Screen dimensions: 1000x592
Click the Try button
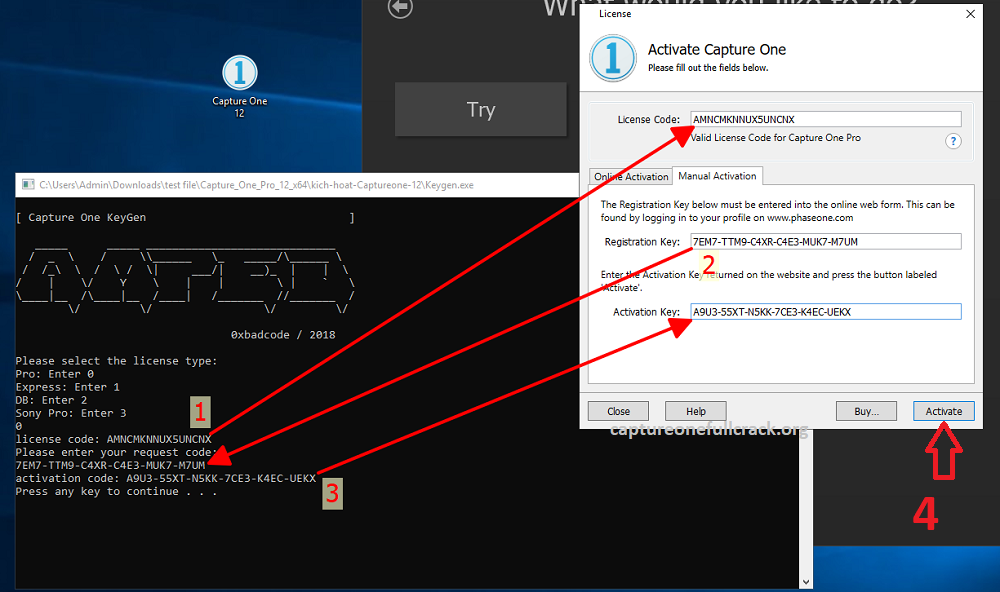(481, 109)
